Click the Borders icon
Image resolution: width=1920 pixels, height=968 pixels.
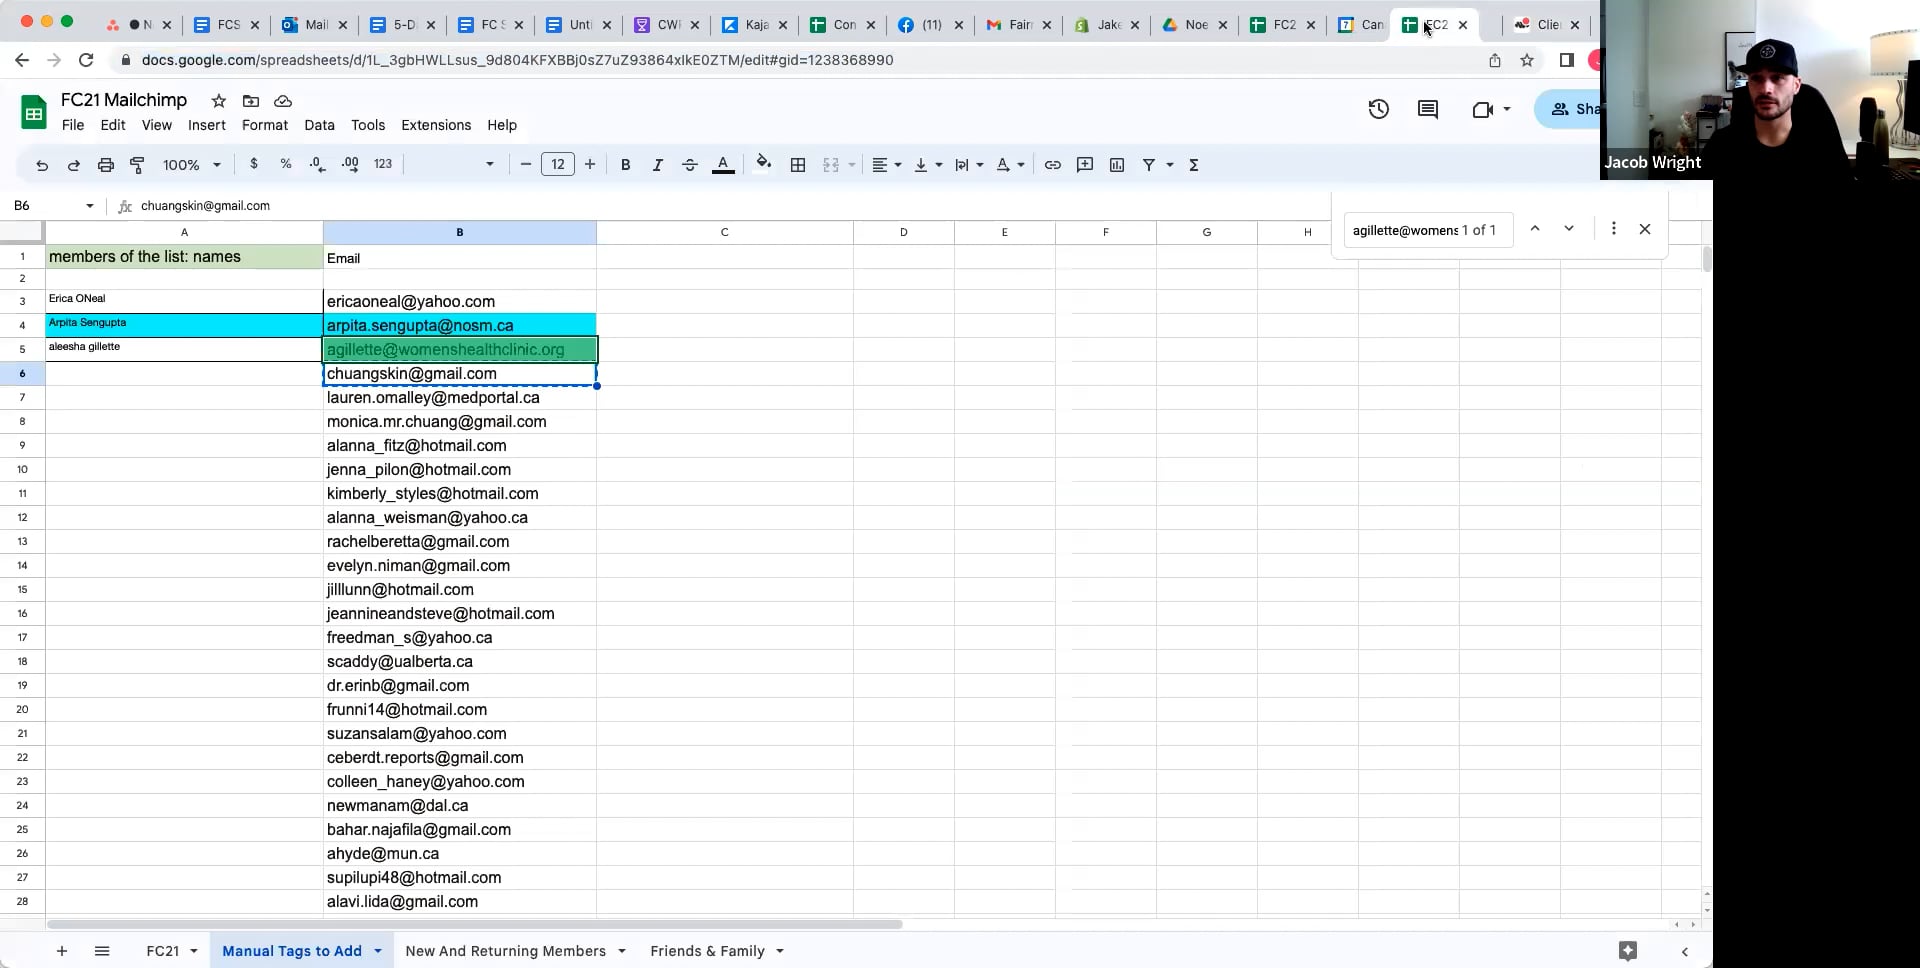click(x=798, y=164)
